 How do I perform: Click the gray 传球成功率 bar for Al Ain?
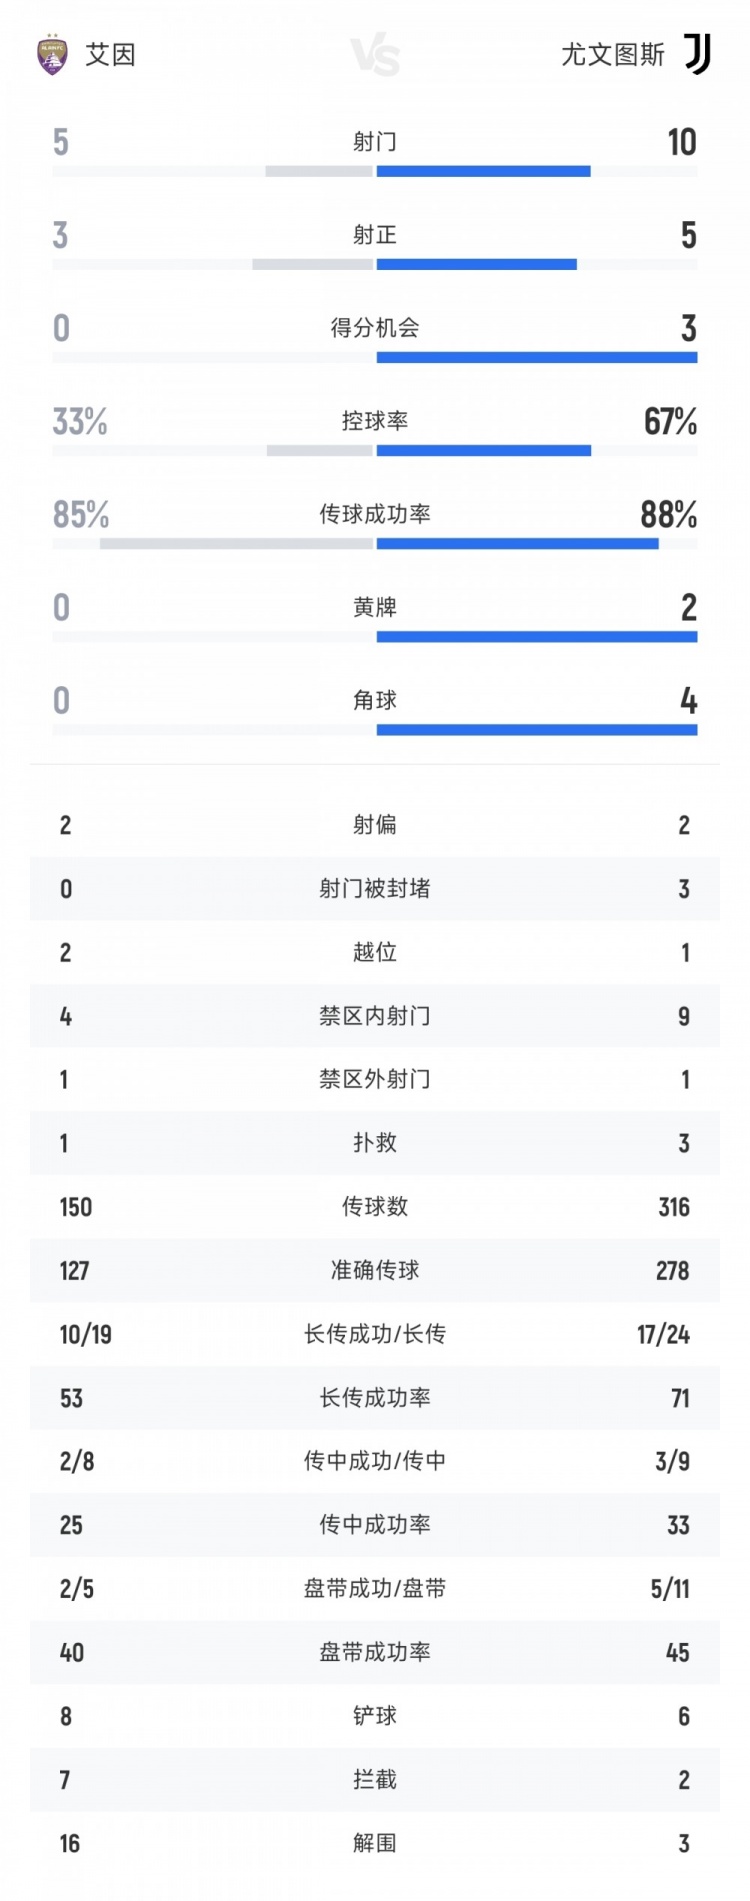tap(236, 544)
